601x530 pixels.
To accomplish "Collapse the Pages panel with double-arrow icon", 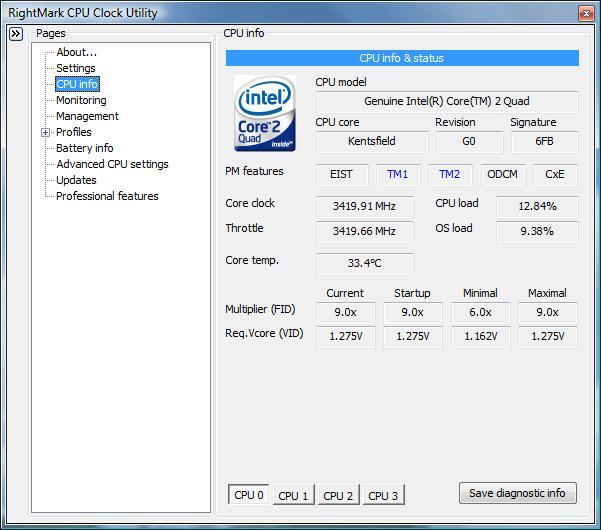I will pyautogui.click(x=16, y=34).
